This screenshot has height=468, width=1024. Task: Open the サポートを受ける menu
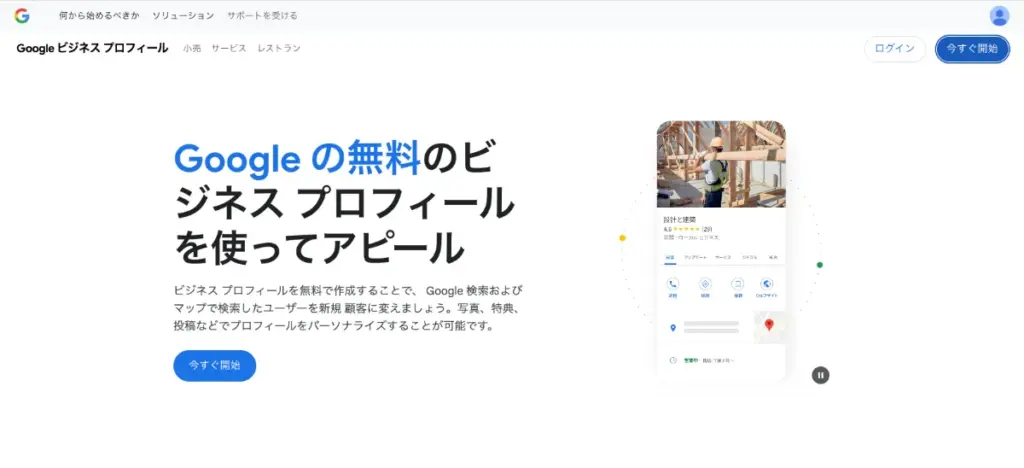[x=262, y=16]
